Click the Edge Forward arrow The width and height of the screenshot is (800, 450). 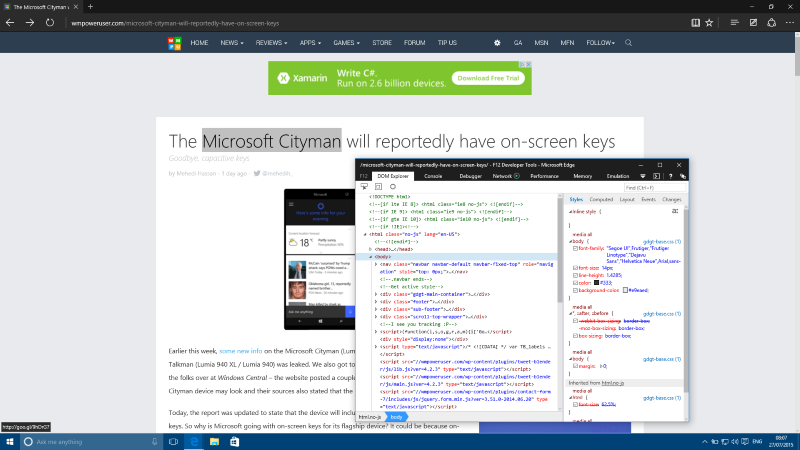click(30, 22)
